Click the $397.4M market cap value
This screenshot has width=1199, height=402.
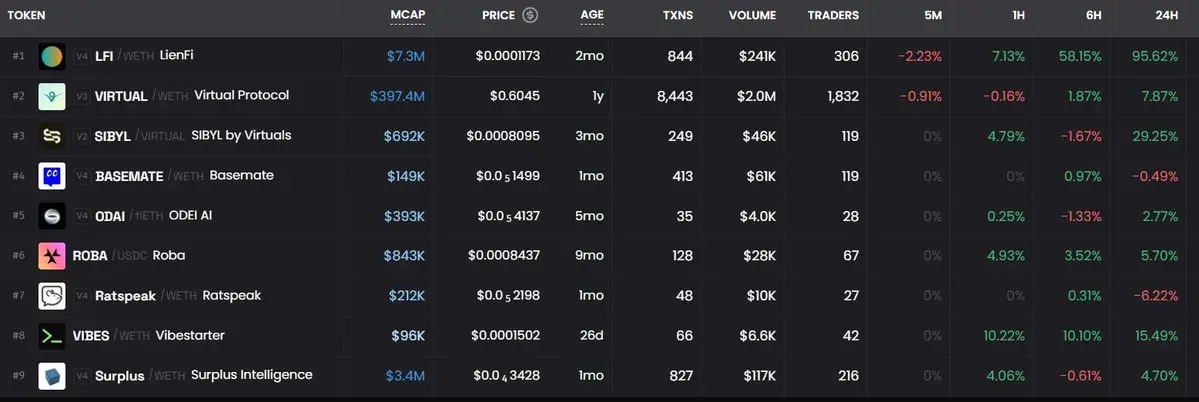click(x=397, y=96)
